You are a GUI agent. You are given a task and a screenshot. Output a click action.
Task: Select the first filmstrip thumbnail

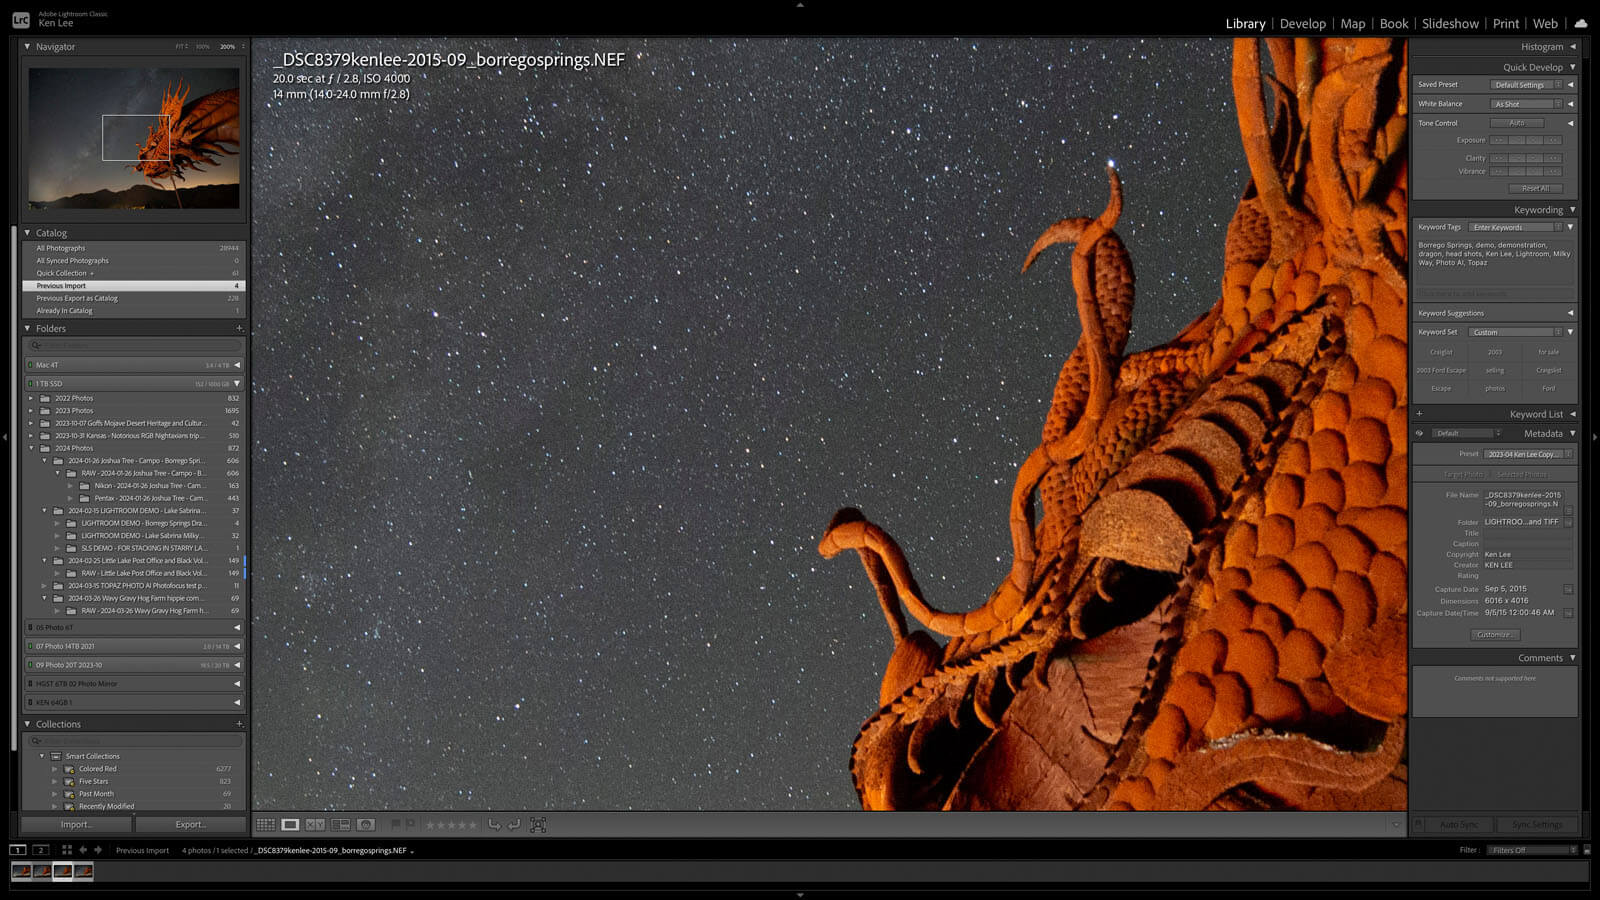coord(21,872)
